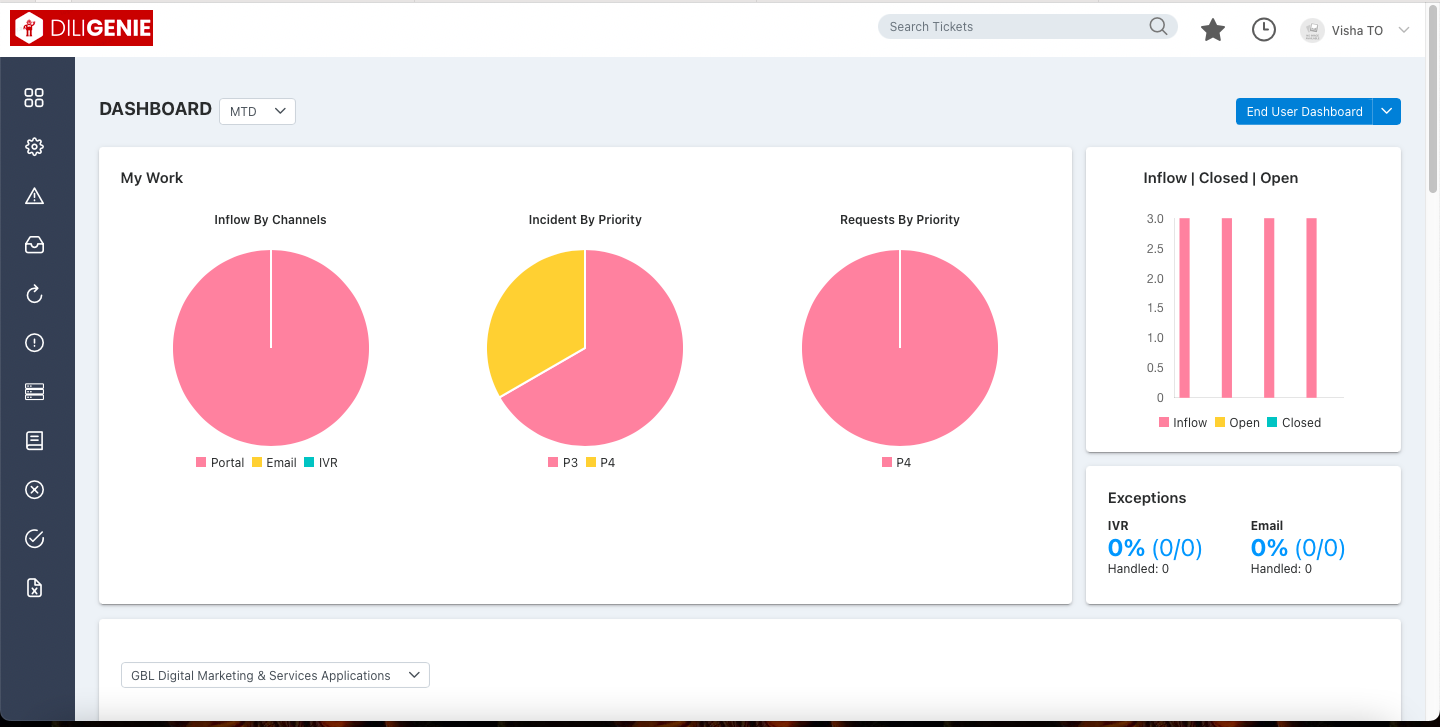Click the End User Dashboard button
The width and height of the screenshot is (1440, 727).
pos(1303,111)
